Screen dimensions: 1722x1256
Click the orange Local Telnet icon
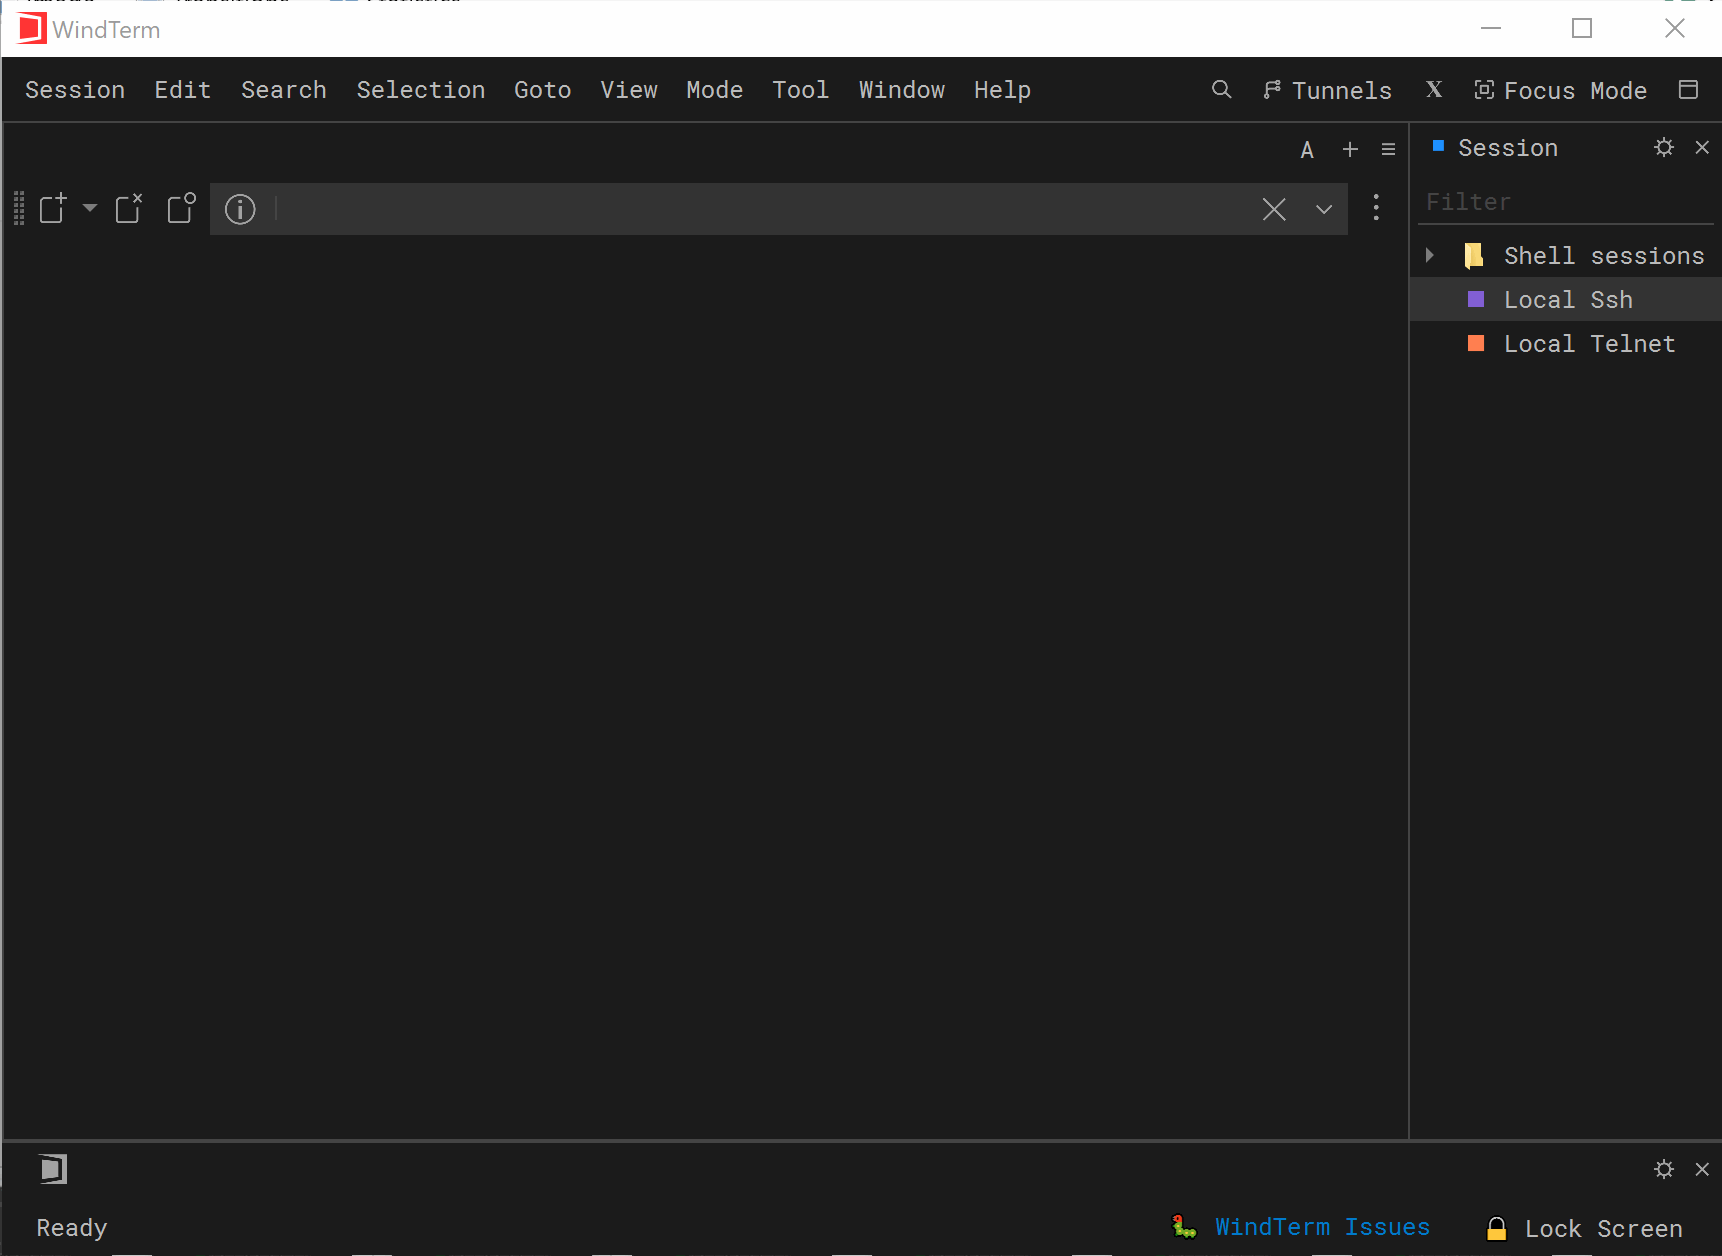[x=1476, y=343]
